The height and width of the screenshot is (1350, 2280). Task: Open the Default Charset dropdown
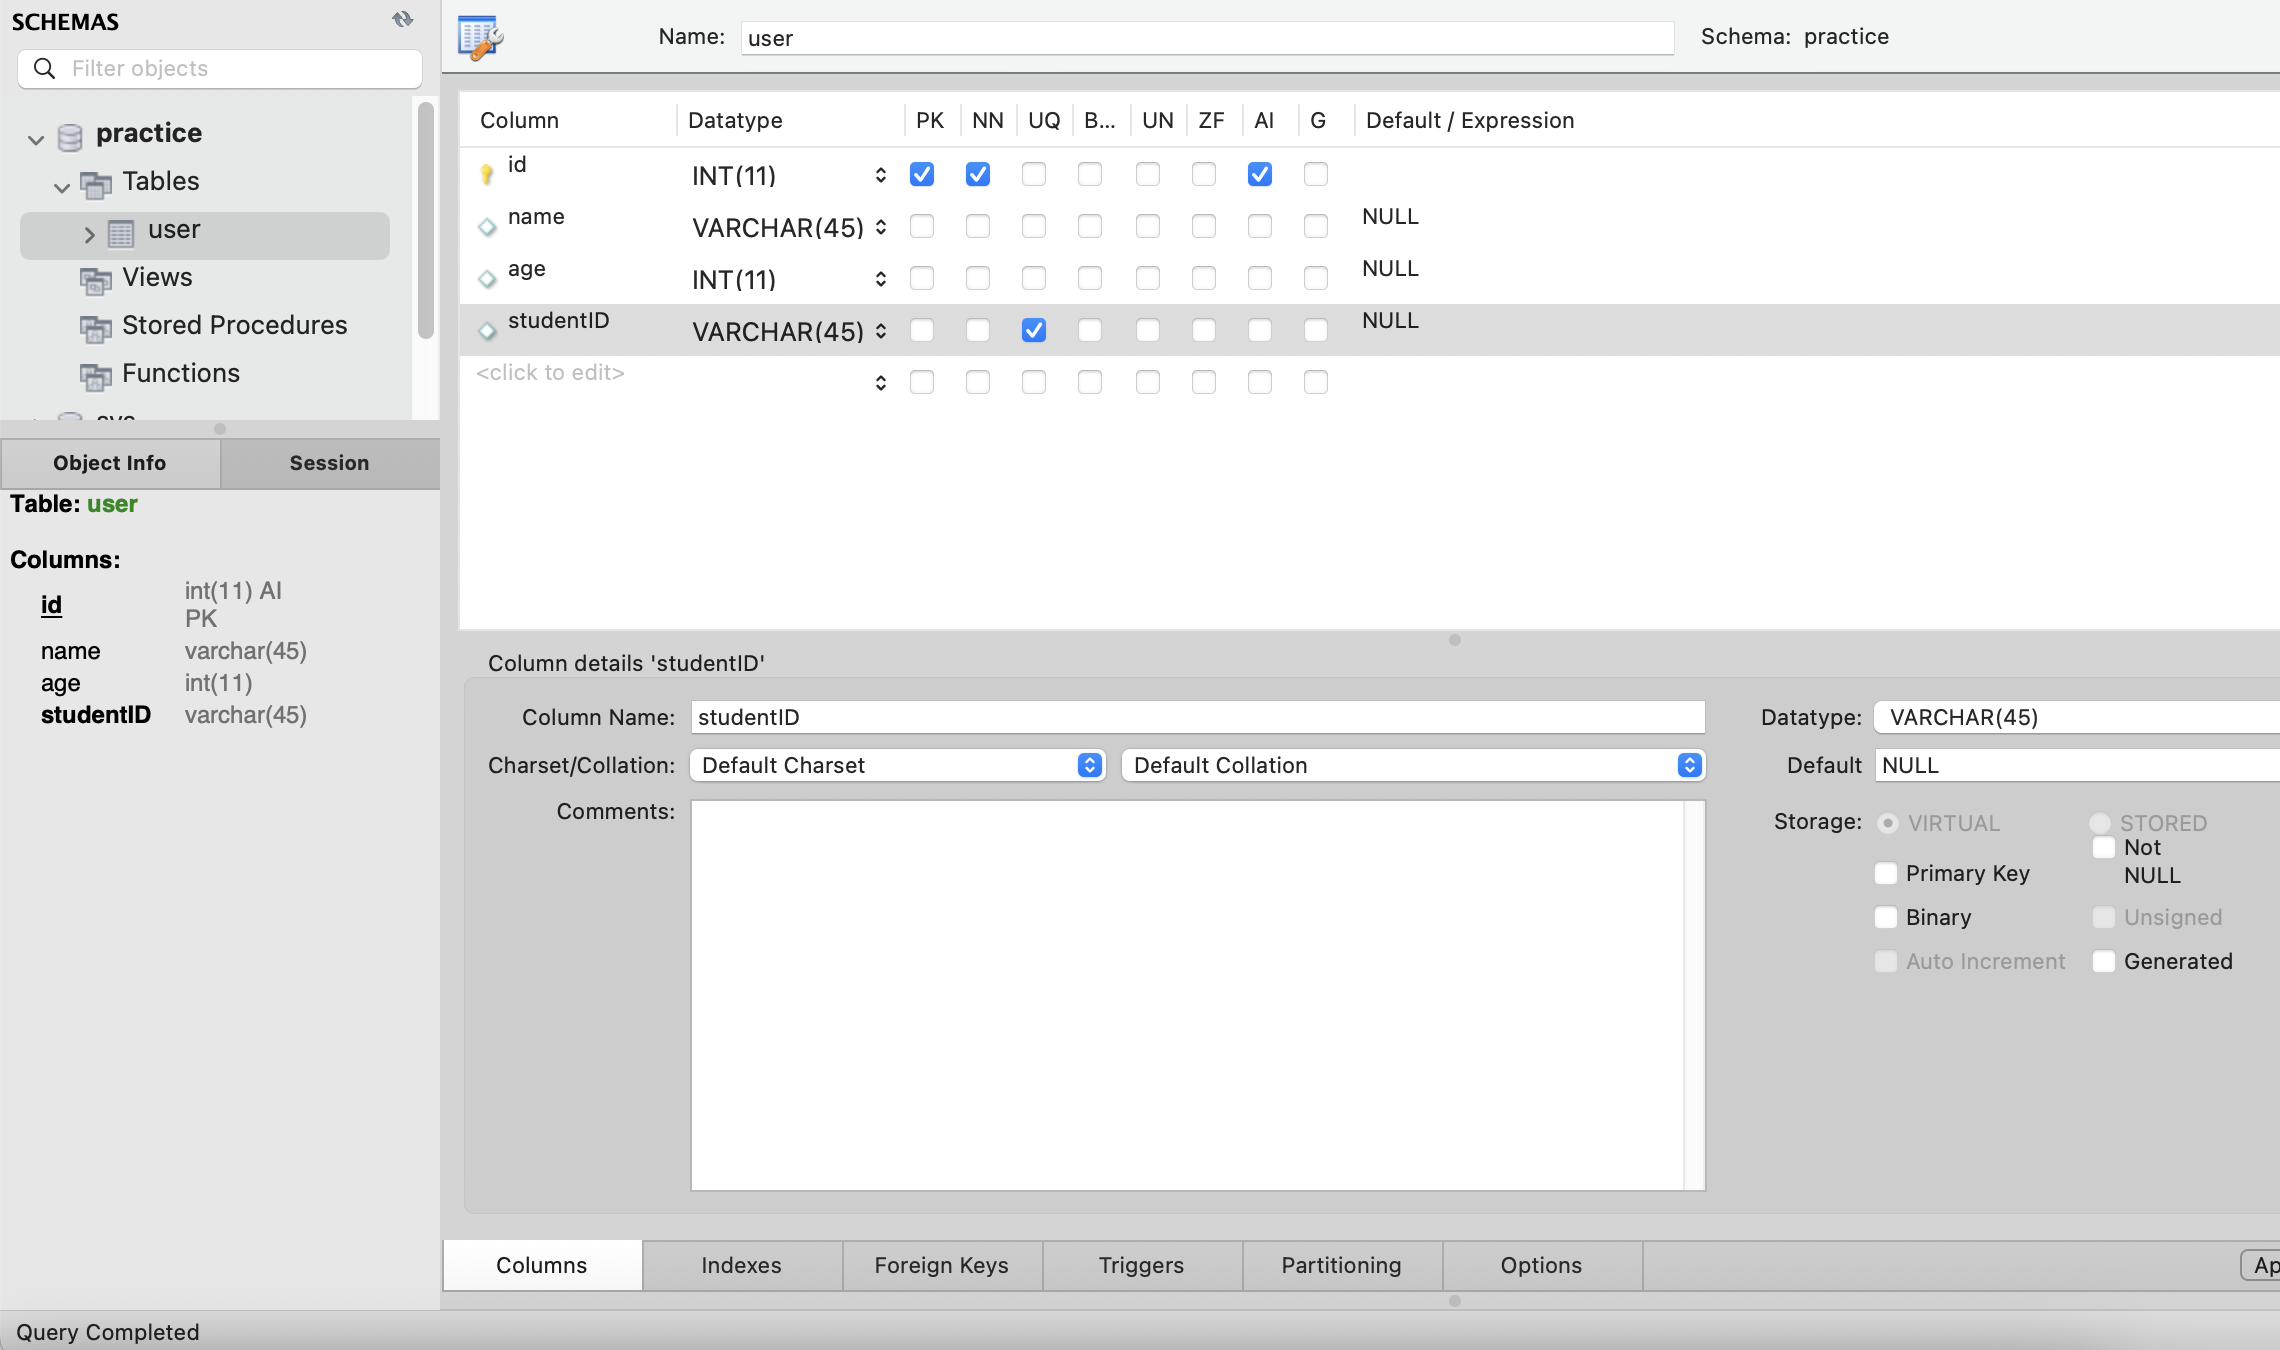(897, 765)
